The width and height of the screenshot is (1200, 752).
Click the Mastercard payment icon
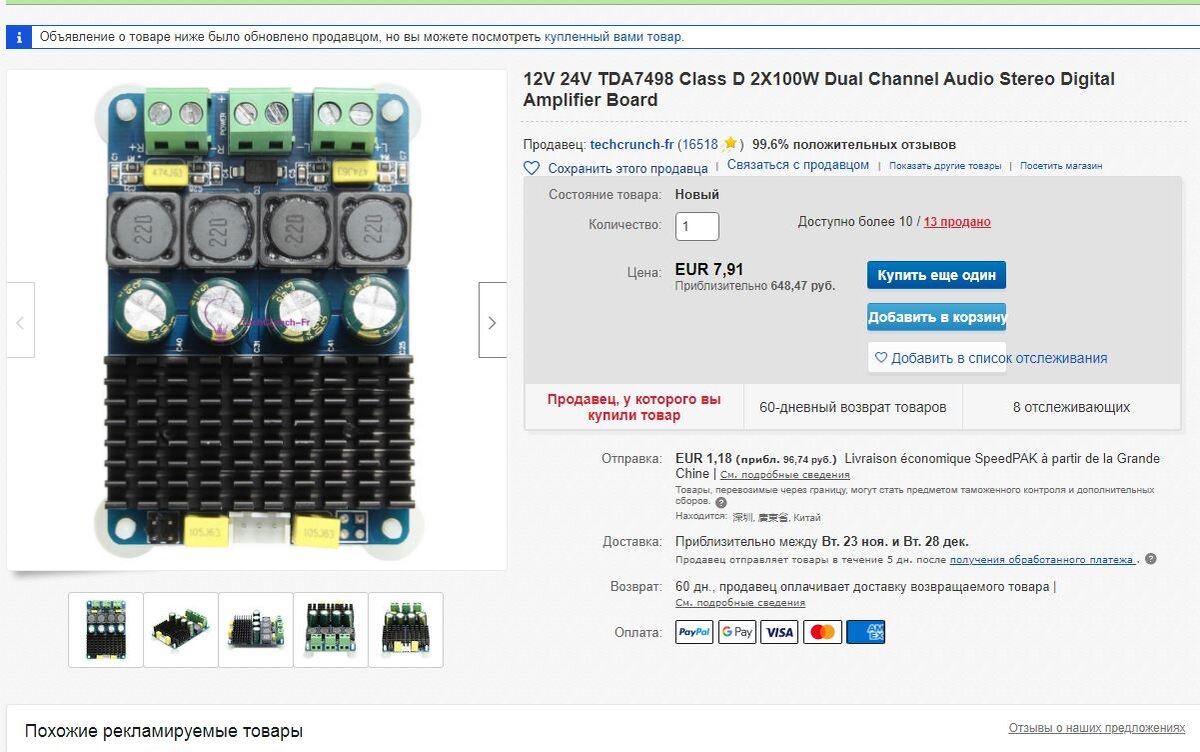822,632
